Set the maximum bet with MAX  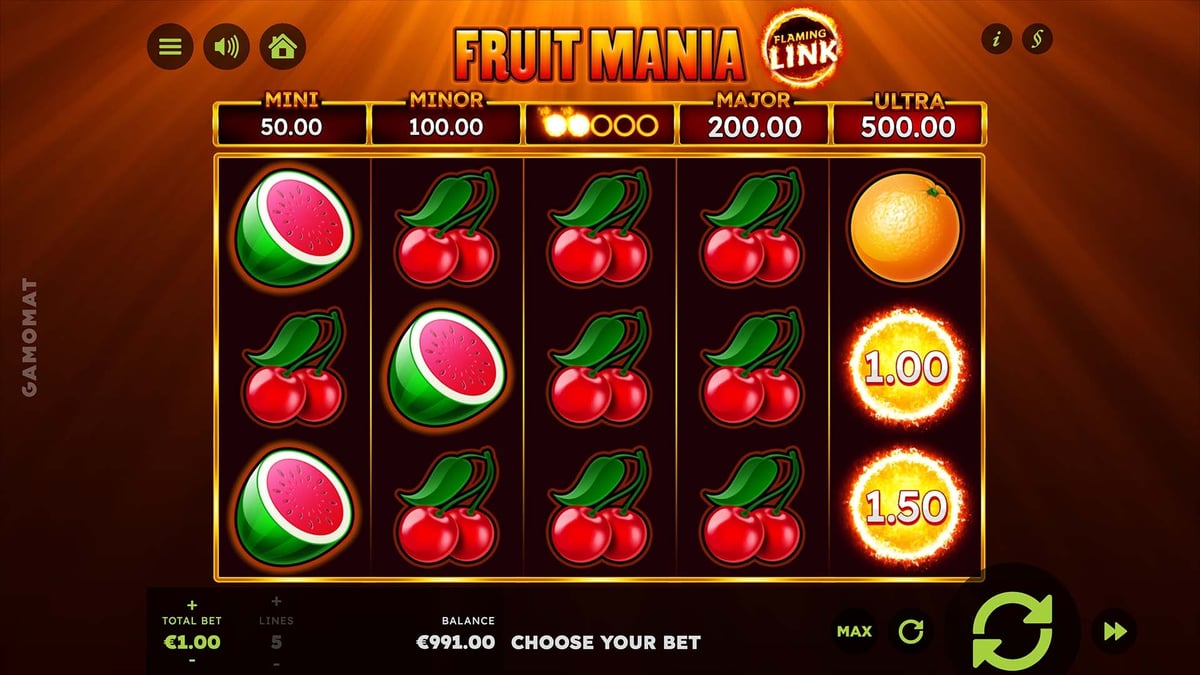pyautogui.click(x=854, y=631)
